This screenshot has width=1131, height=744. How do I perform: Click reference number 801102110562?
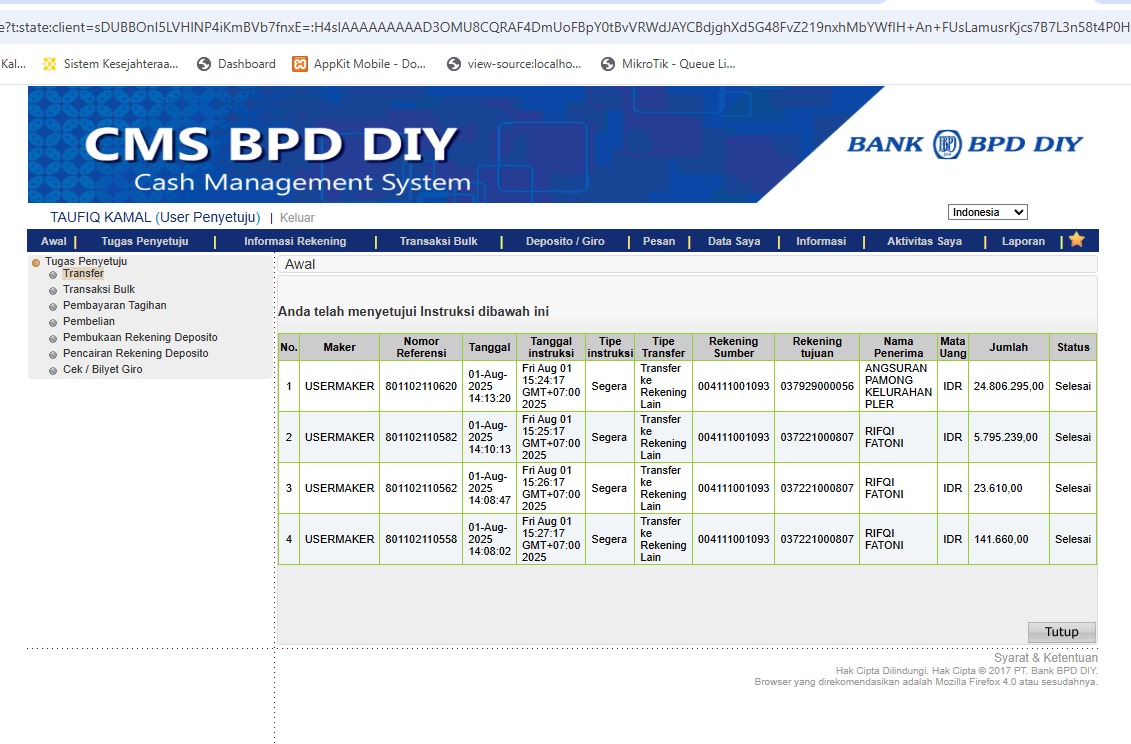click(x=421, y=488)
